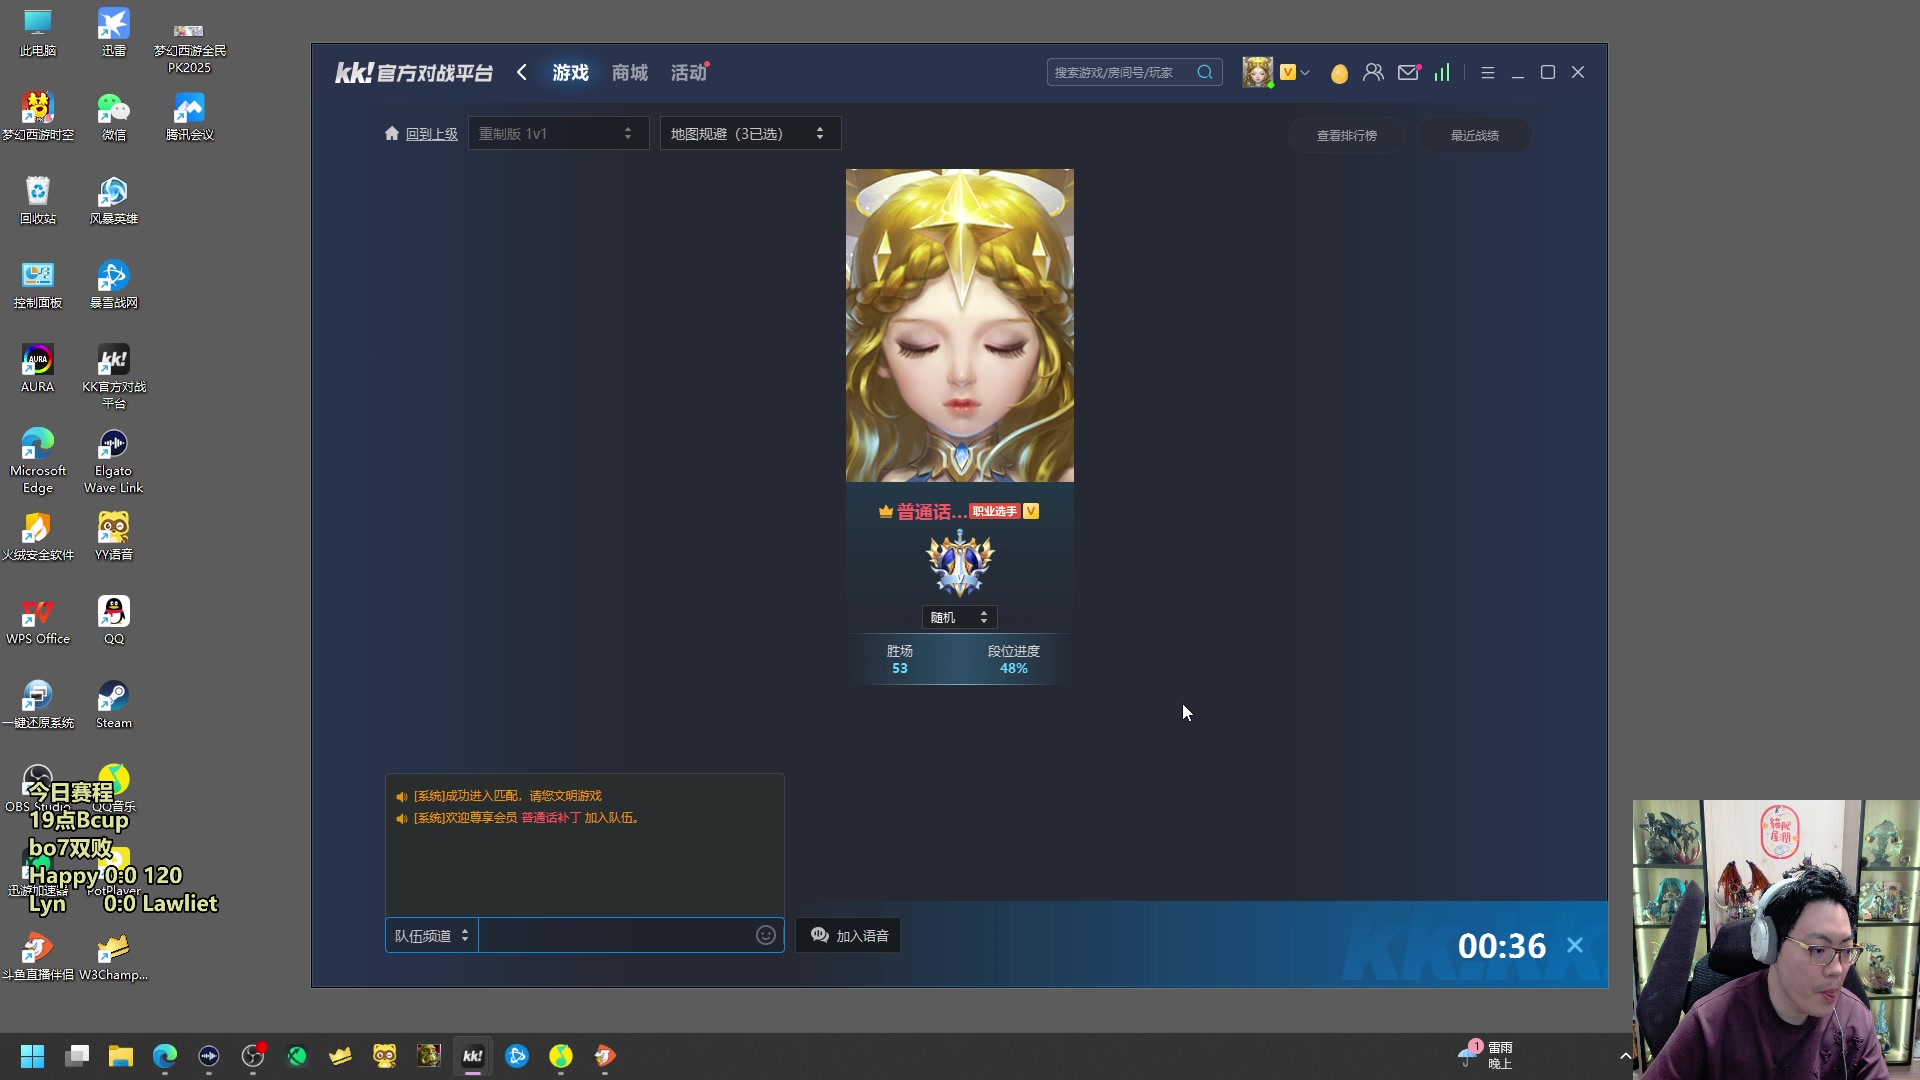The width and height of the screenshot is (1920, 1080).
Task: Open the user avatar profile
Action: pos(1257,72)
